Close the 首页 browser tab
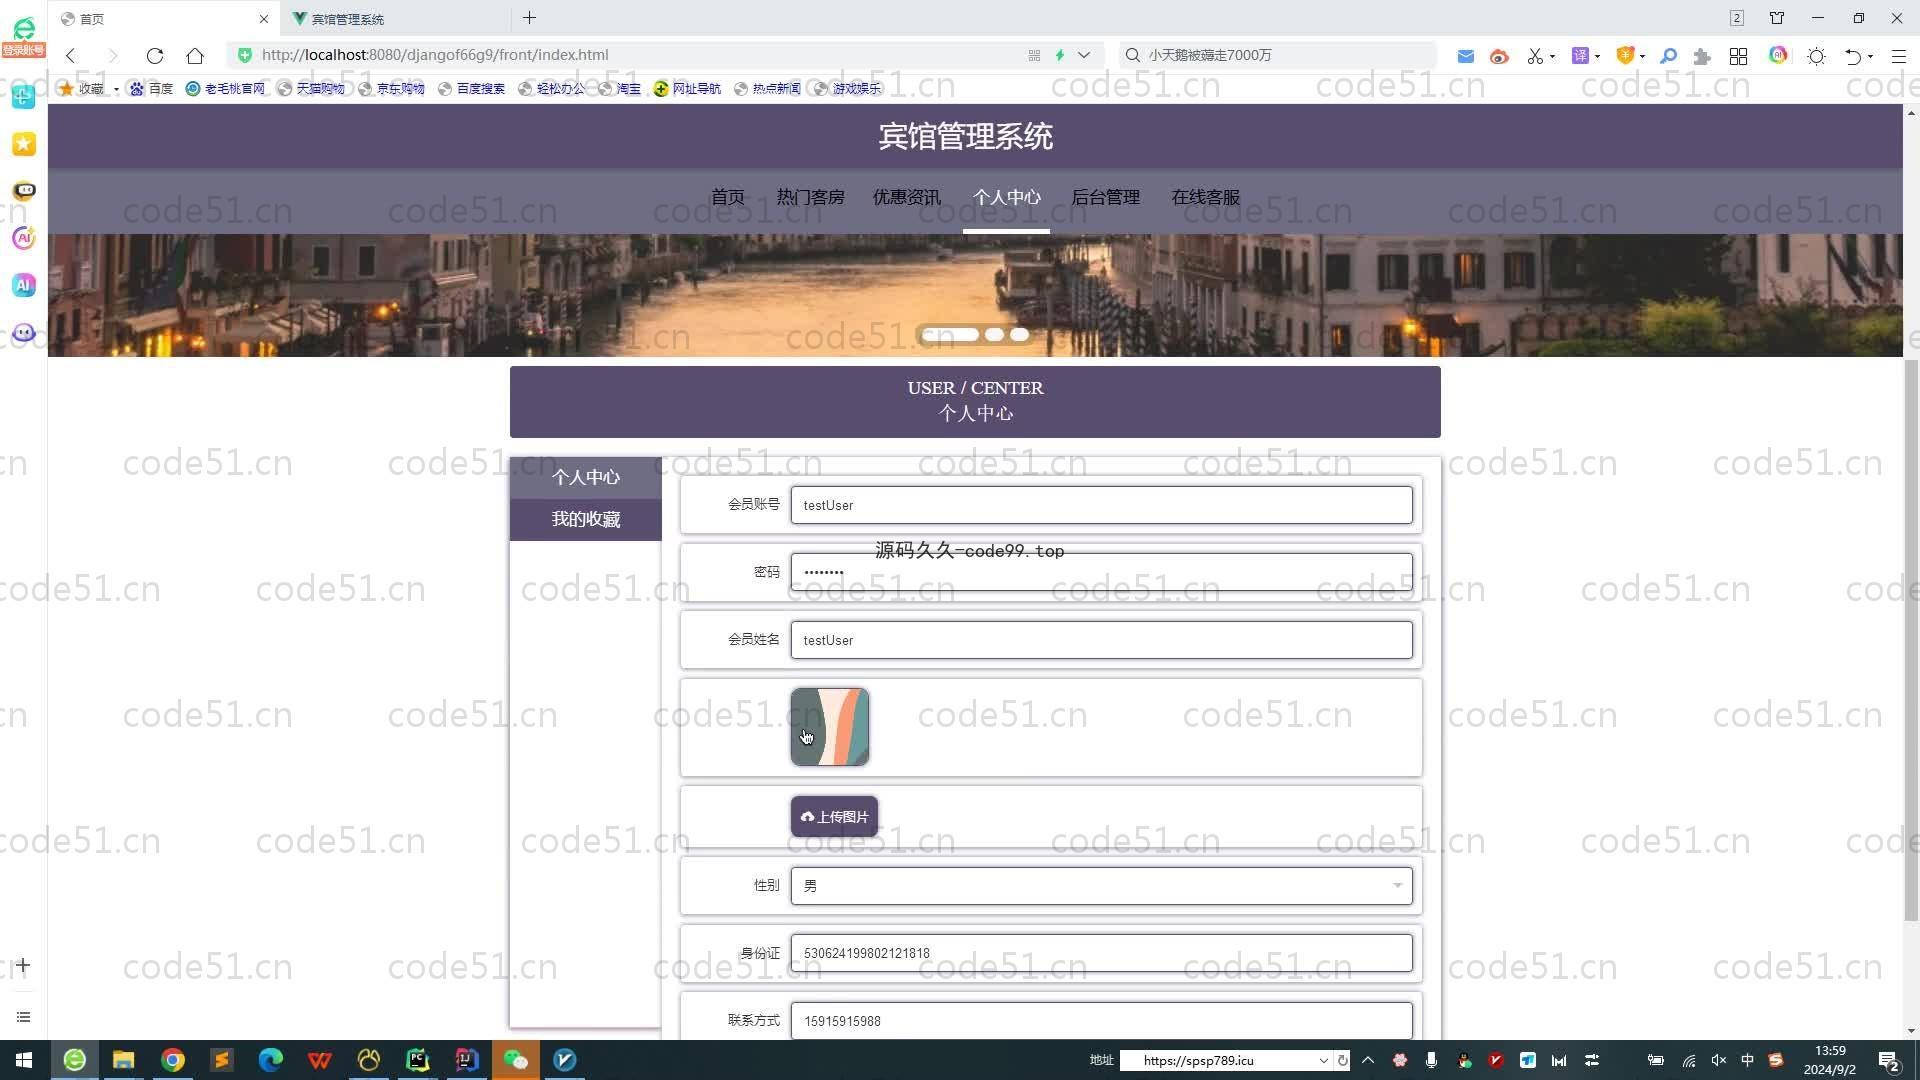Image resolution: width=1920 pixels, height=1080 pixels. [x=264, y=19]
